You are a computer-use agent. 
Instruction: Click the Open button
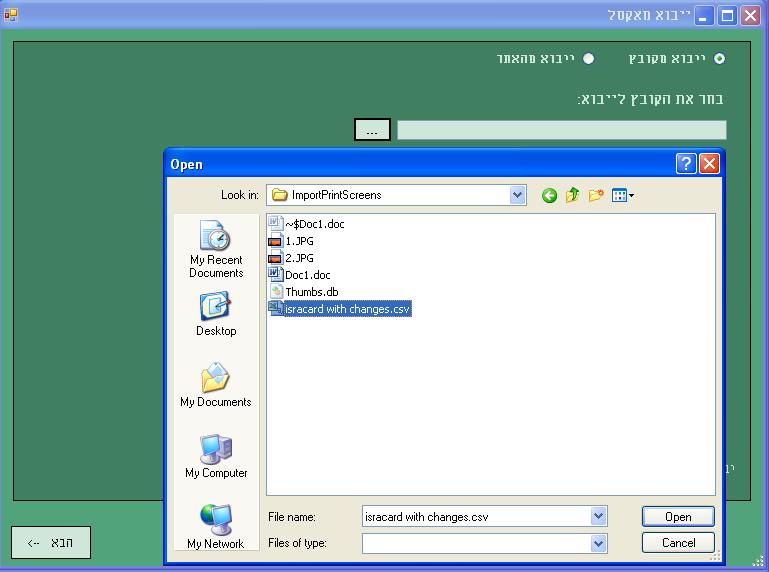[x=678, y=517]
